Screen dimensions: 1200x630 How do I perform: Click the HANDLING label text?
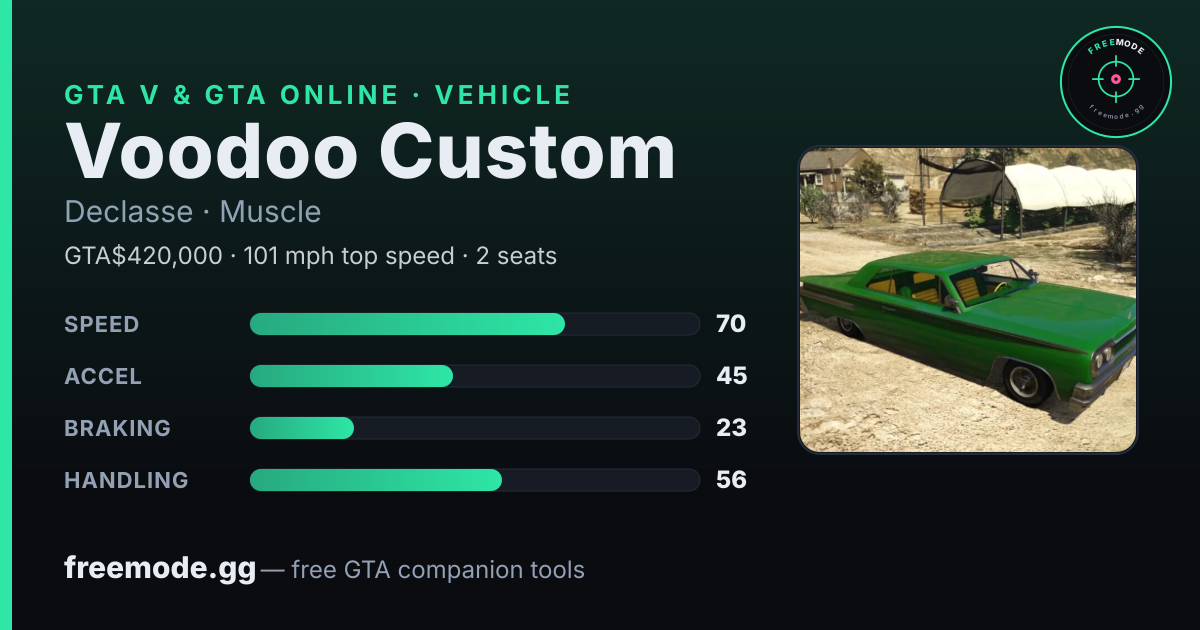[126, 480]
